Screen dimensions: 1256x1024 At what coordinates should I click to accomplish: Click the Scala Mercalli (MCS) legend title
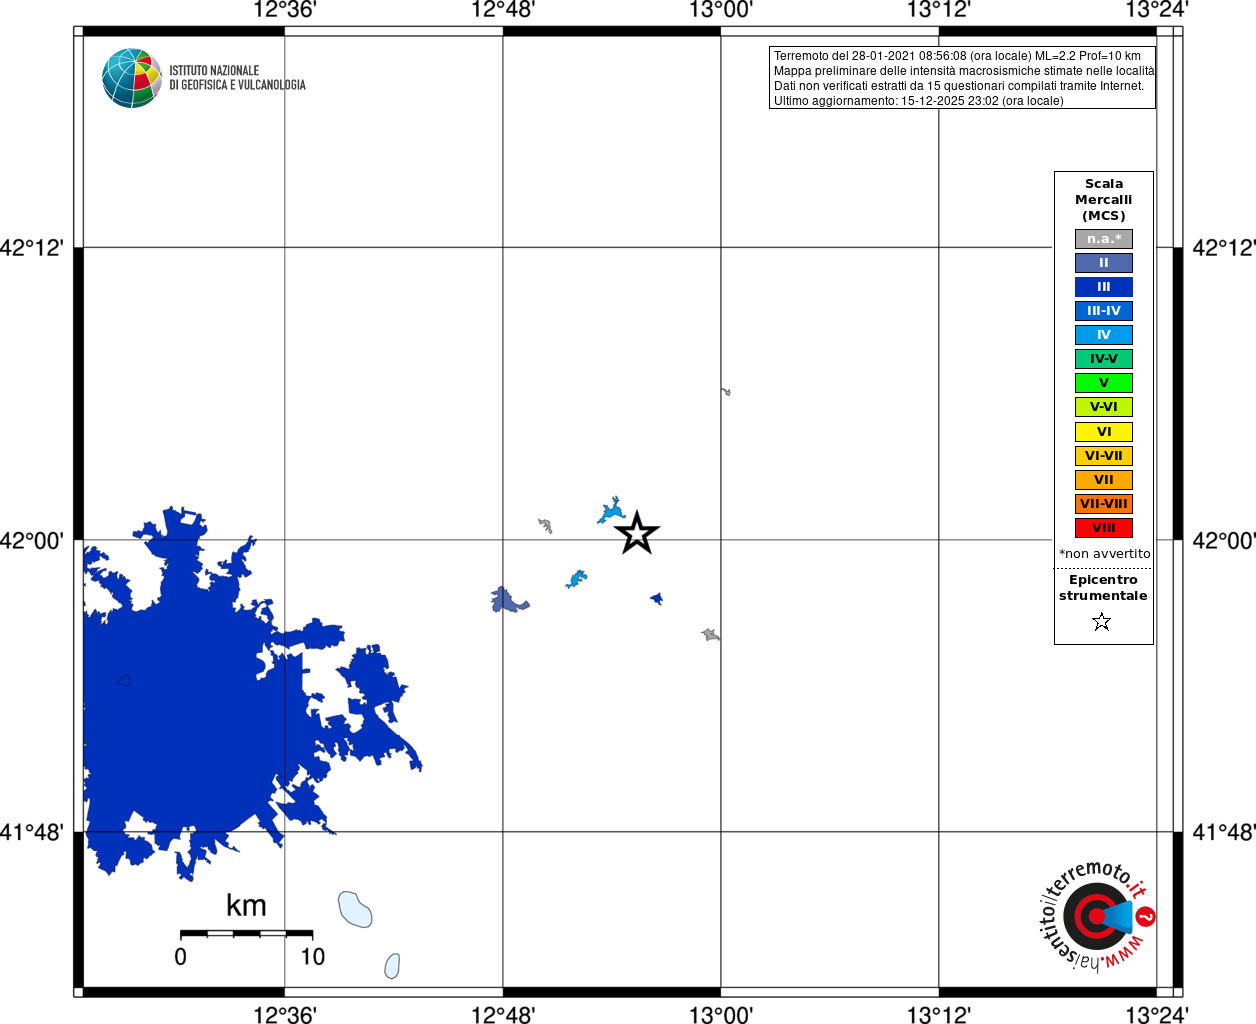coord(1104,200)
